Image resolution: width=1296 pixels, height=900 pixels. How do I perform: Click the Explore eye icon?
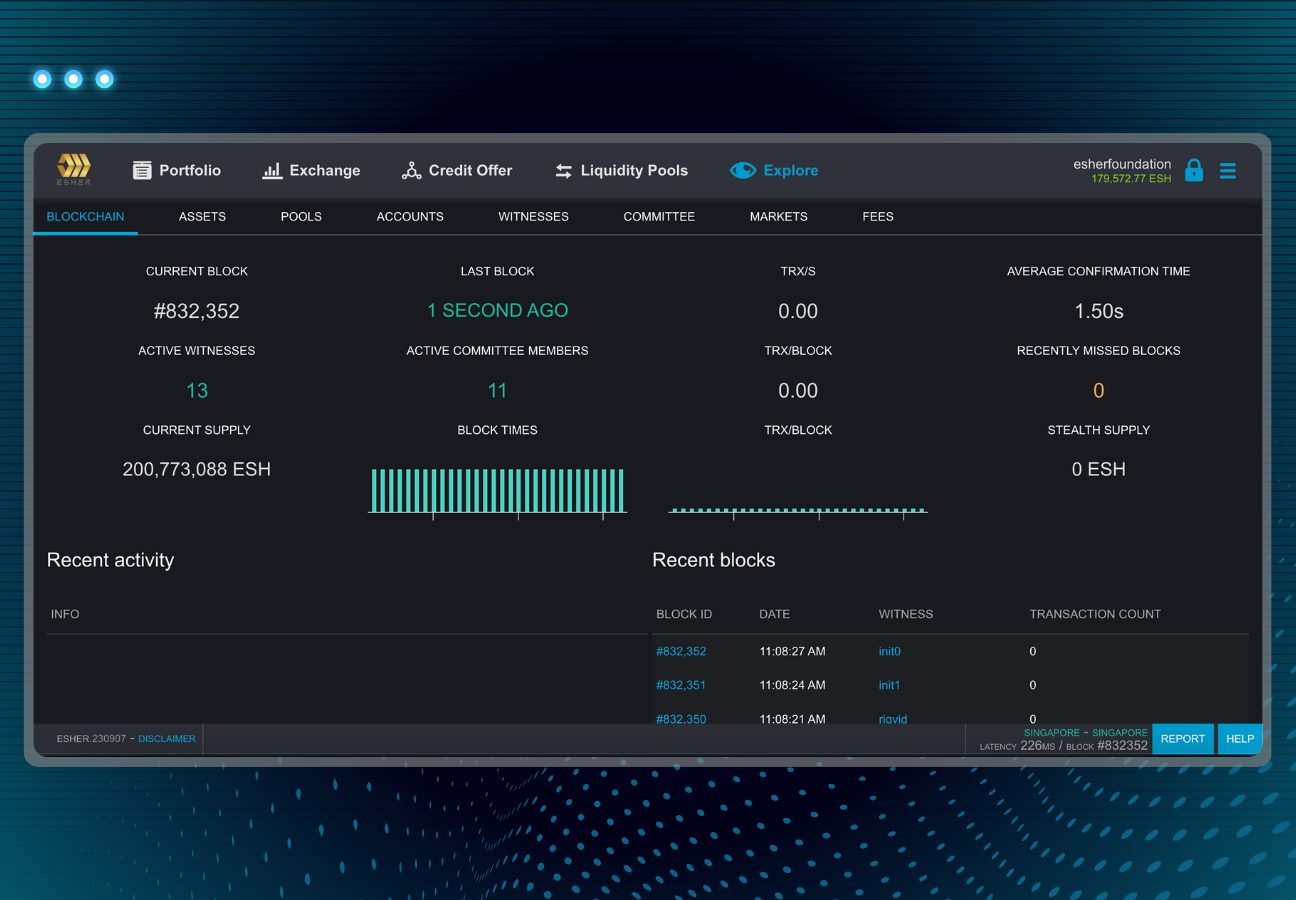[x=743, y=170]
